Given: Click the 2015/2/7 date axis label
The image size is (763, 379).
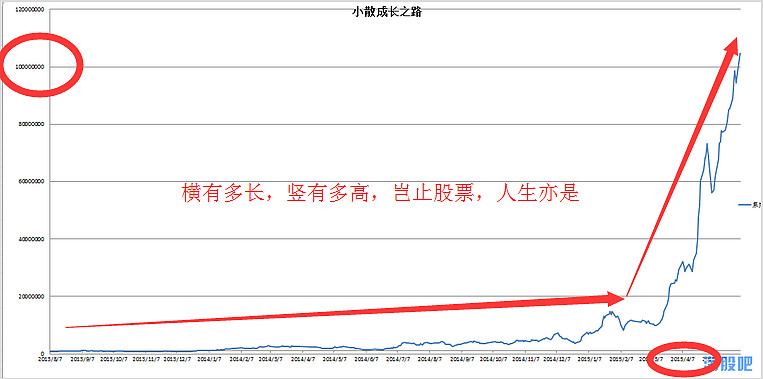Looking at the screenshot, I should [x=621, y=359].
